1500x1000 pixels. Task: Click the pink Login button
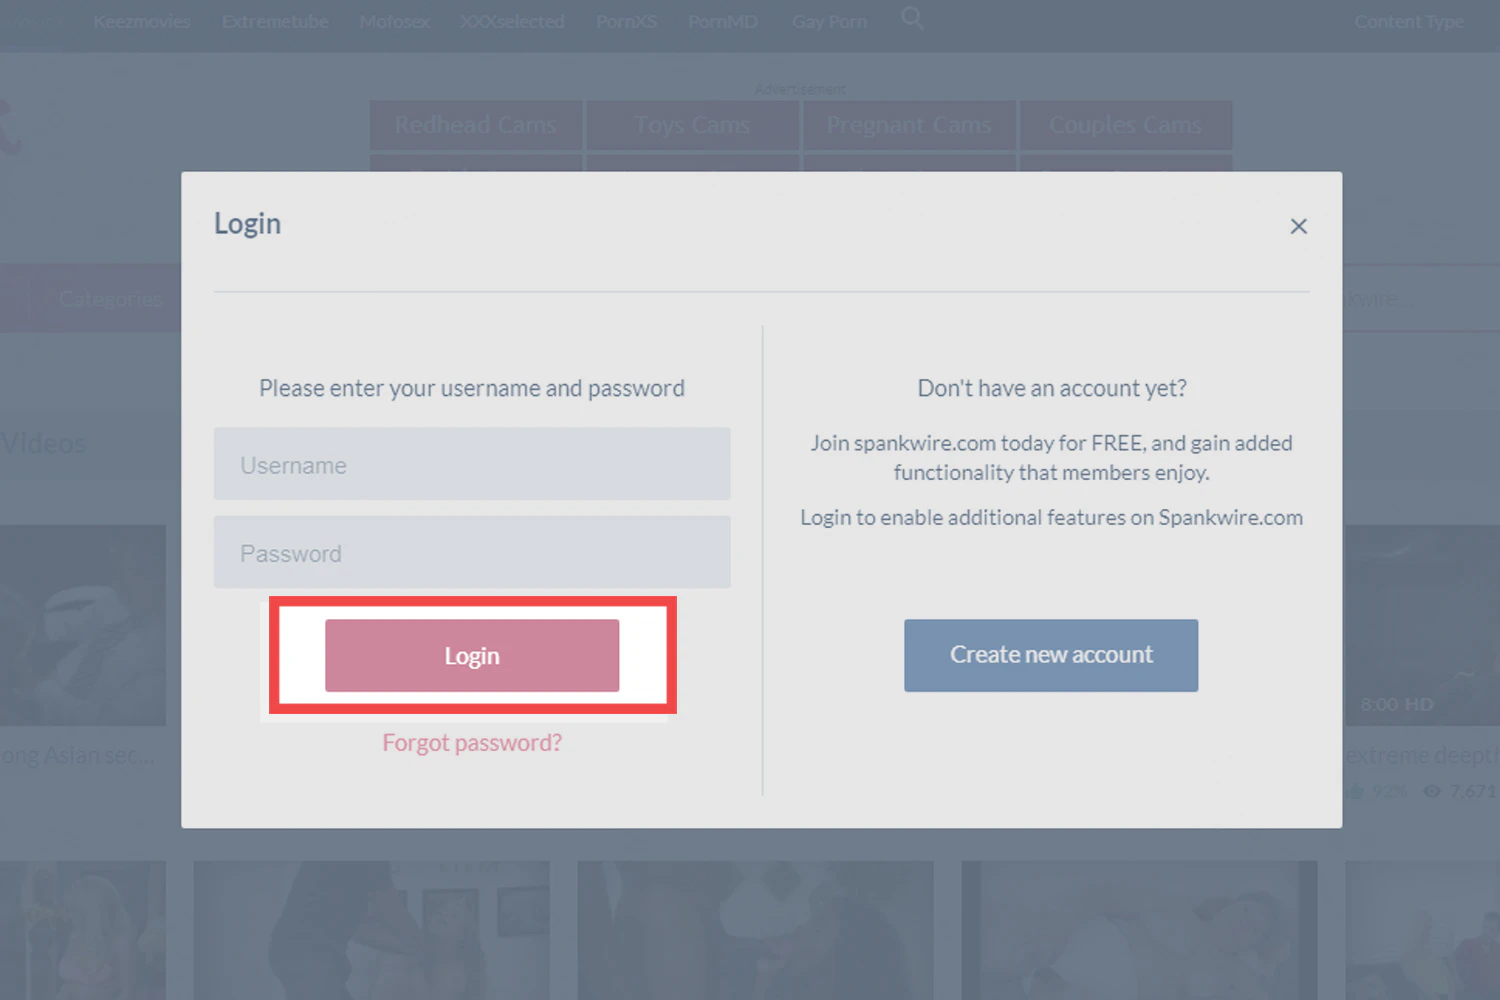(x=472, y=655)
